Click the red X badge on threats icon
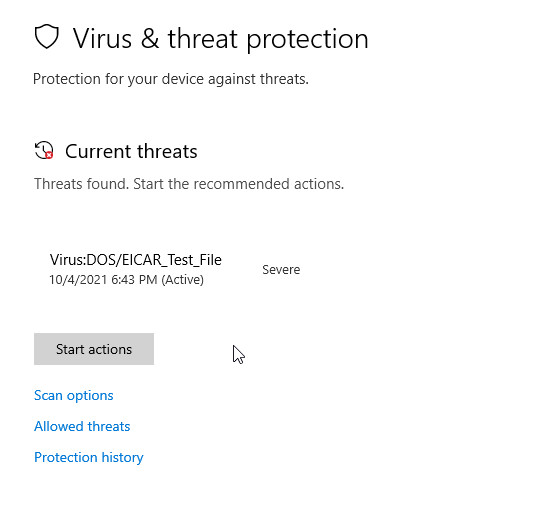 pyautogui.click(x=49, y=155)
